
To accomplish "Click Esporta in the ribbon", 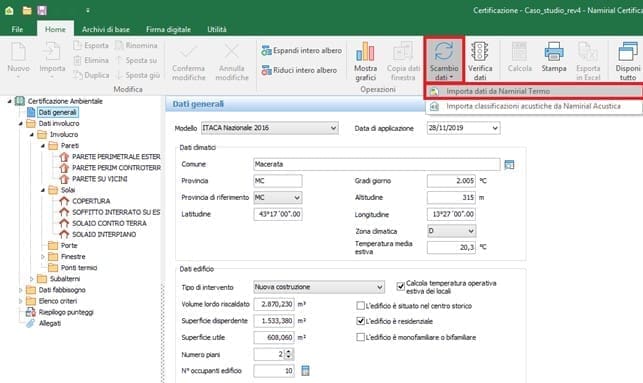I will pos(91,46).
